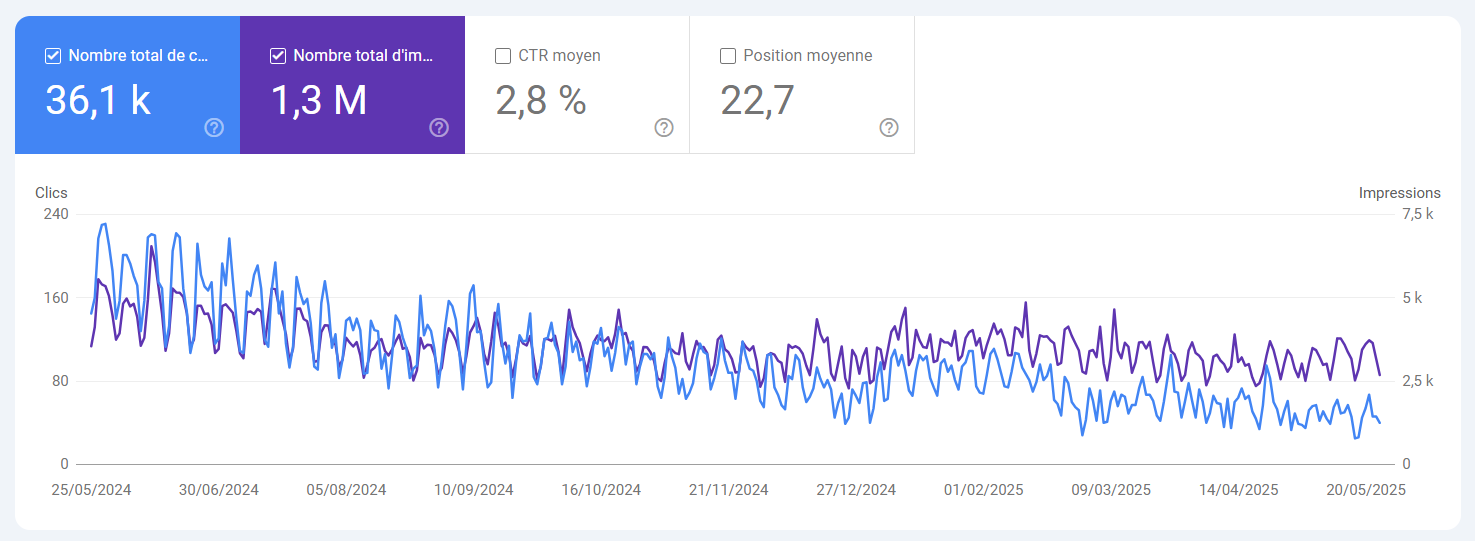Click the Position moyenne card label
Image resolution: width=1475 pixels, height=541 pixels.
pyautogui.click(x=808, y=56)
